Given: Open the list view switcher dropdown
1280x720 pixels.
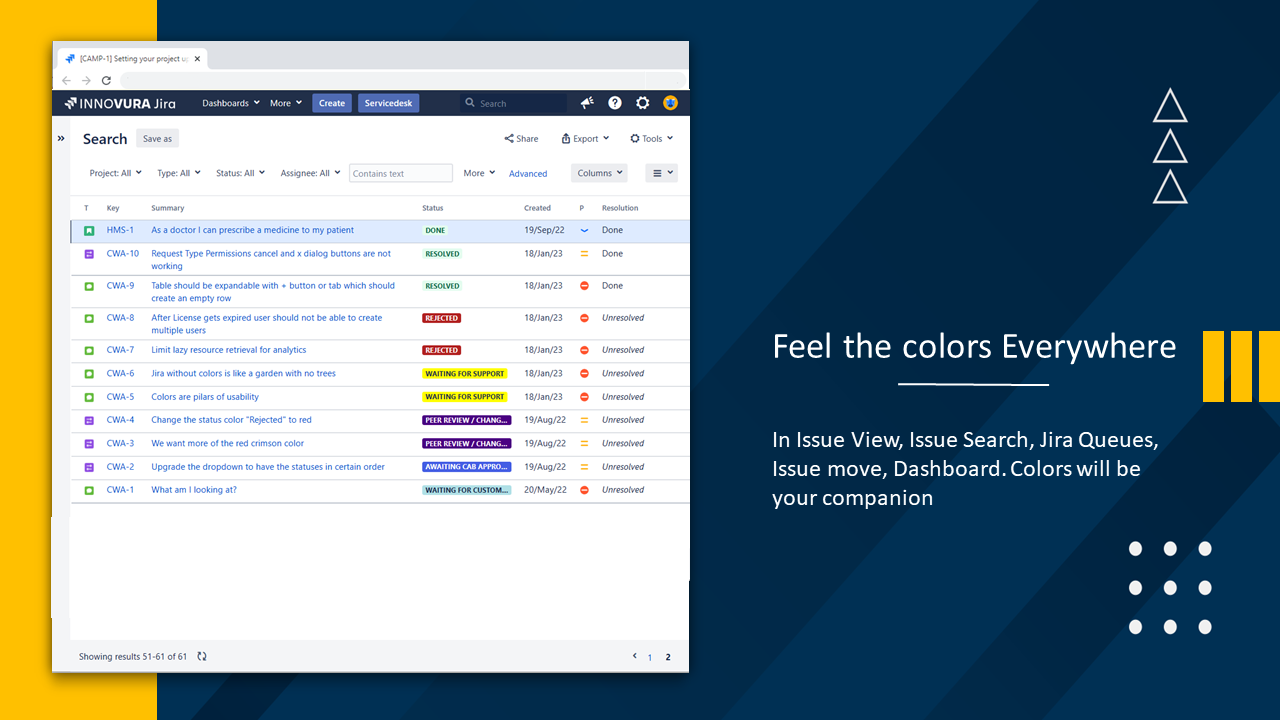Looking at the screenshot, I should point(661,173).
